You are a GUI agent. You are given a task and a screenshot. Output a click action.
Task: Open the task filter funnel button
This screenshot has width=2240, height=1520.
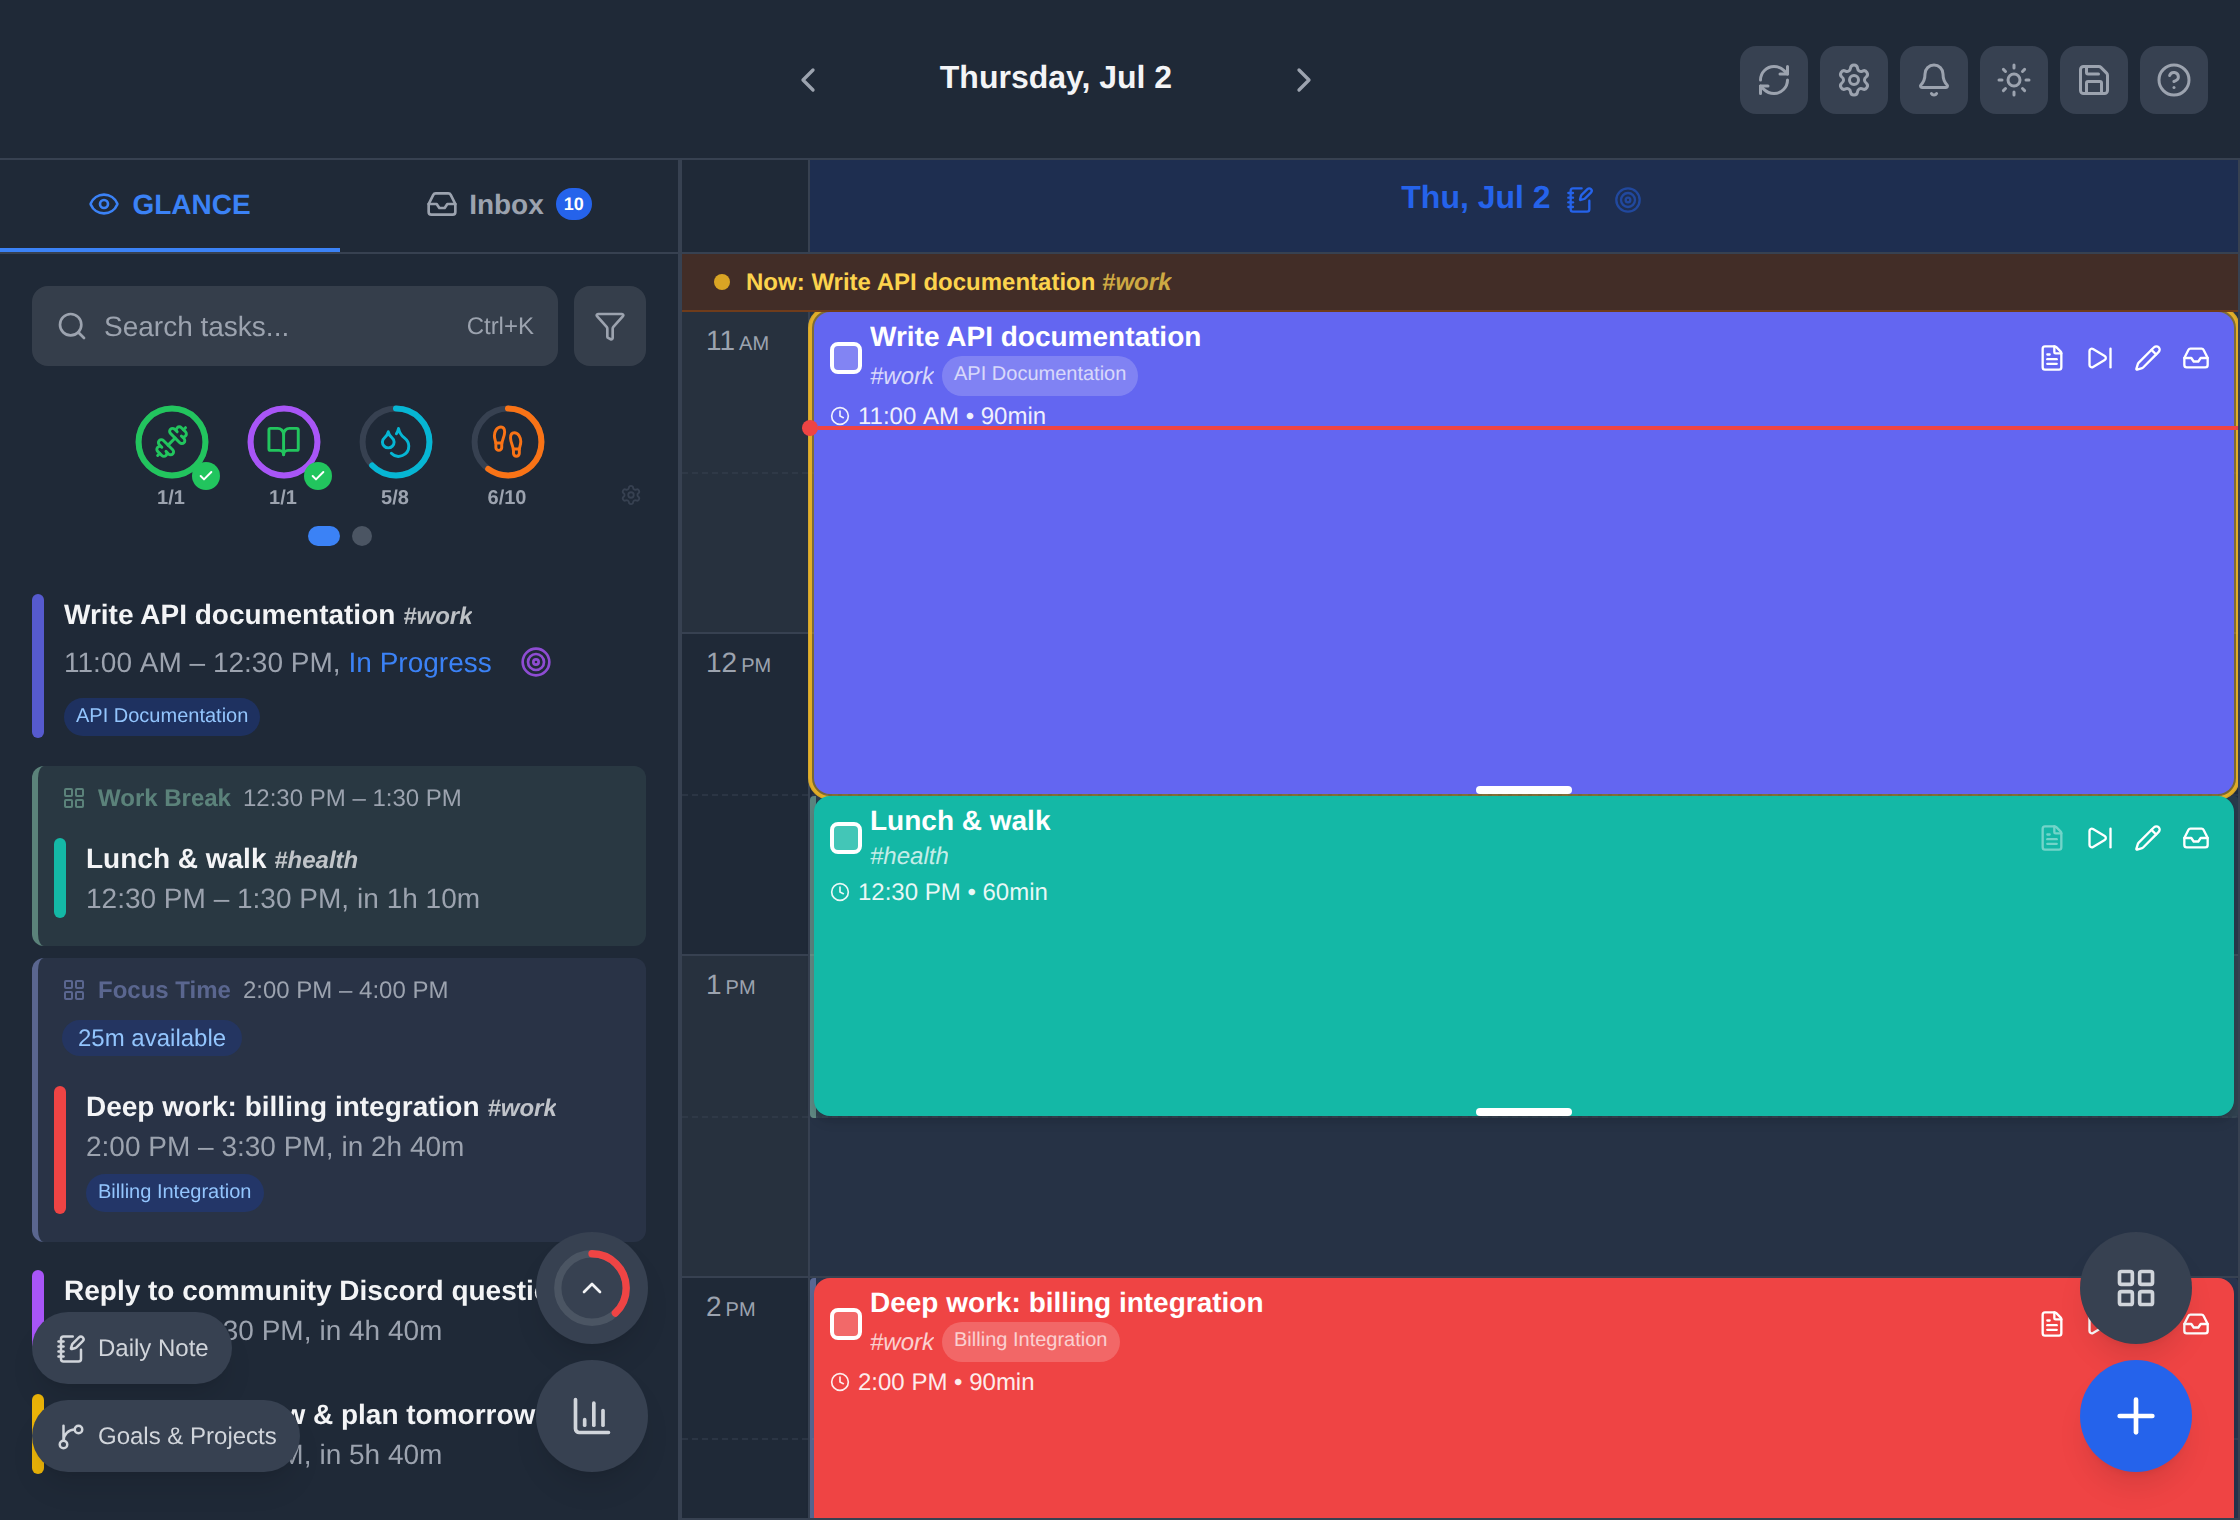pyautogui.click(x=610, y=326)
